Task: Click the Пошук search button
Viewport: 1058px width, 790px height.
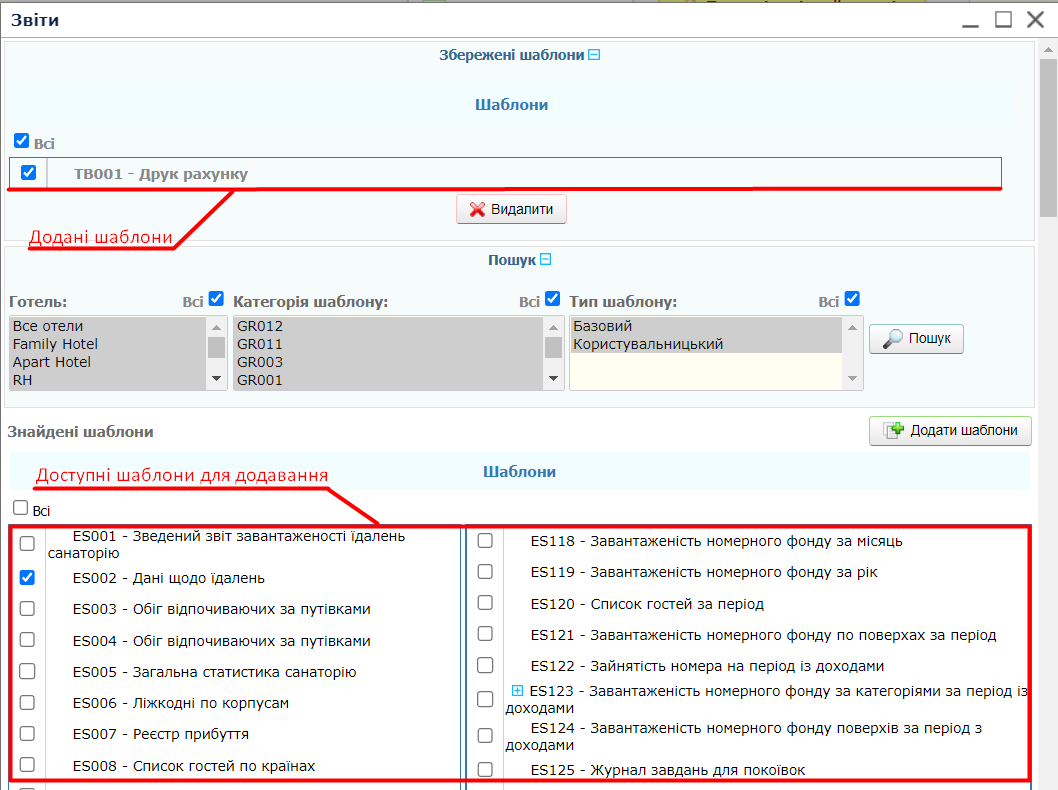Action: pos(916,339)
